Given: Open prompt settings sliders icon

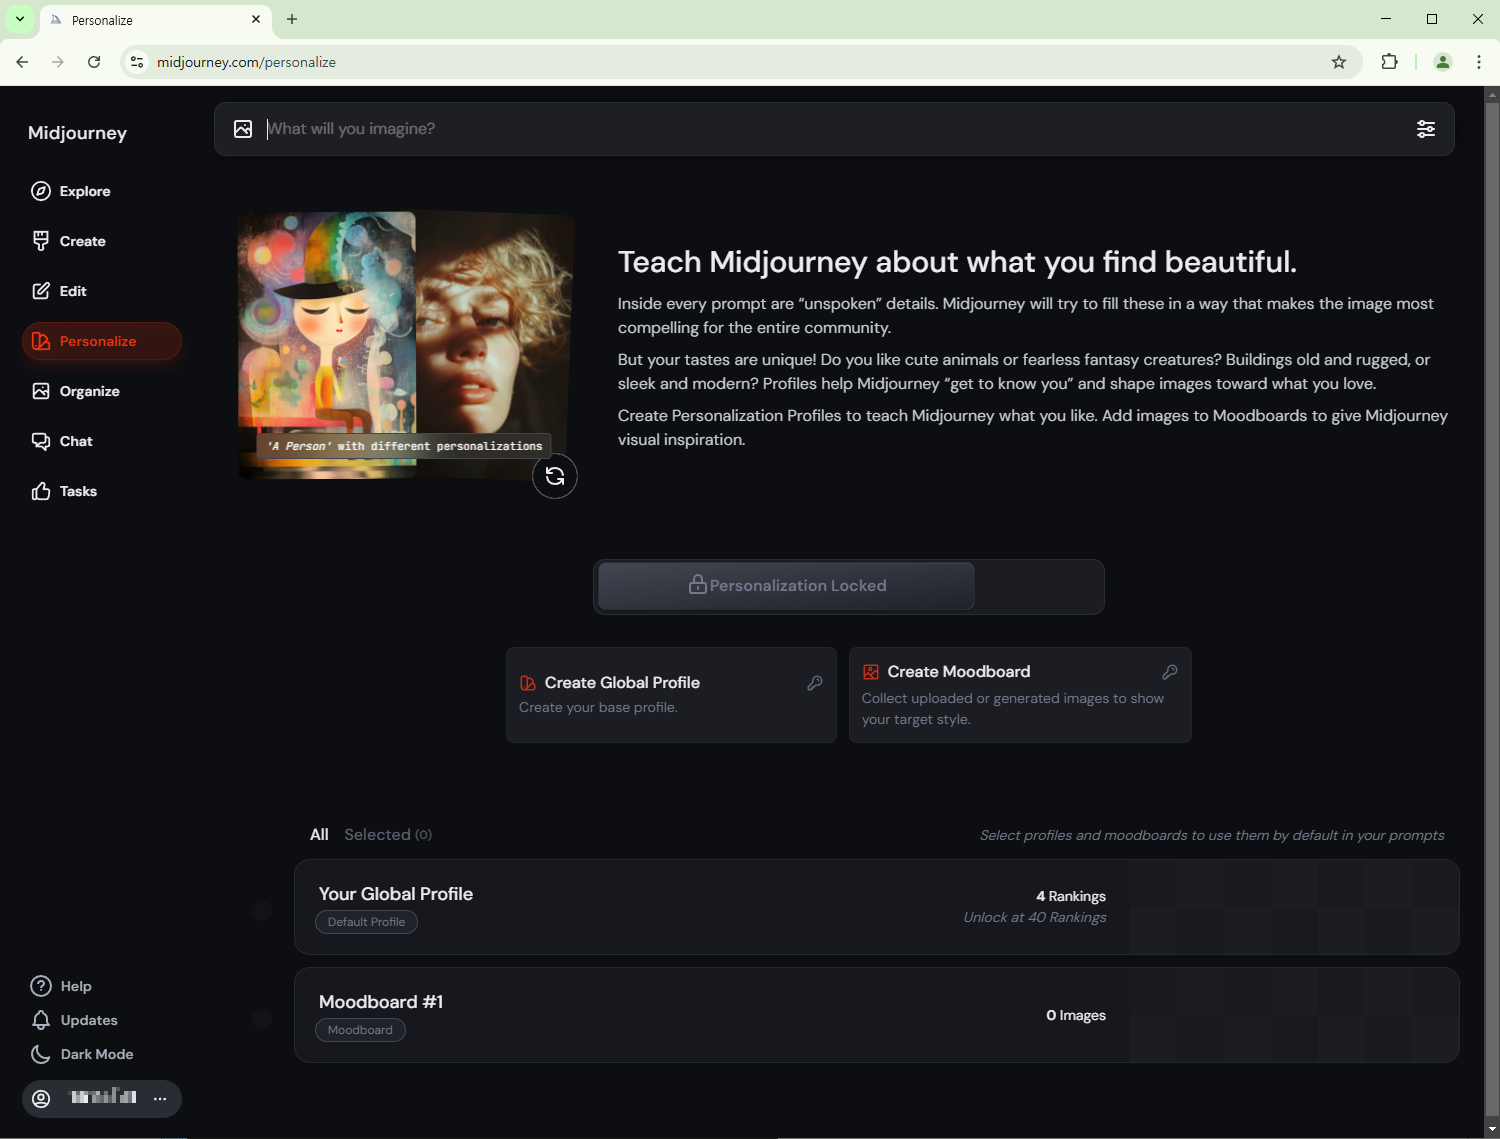Looking at the screenshot, I should pyautogui.click(x=1426, y=129).
